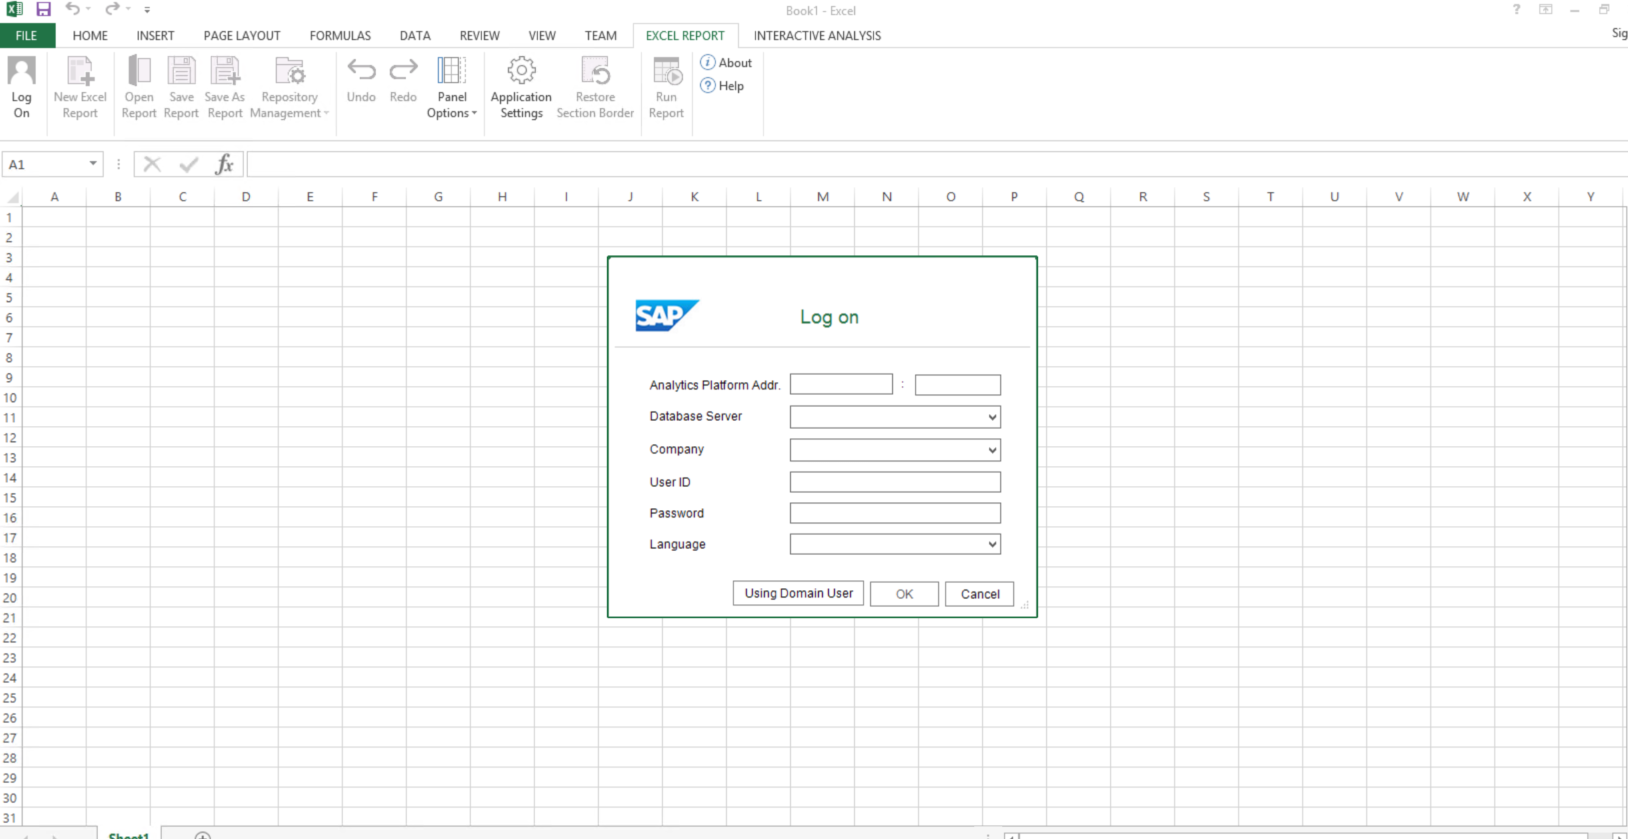Image resolution: width=1628 pixels, height=839 pixels.
Task: Expand the Company combo box
Action: tap(992, 450)
